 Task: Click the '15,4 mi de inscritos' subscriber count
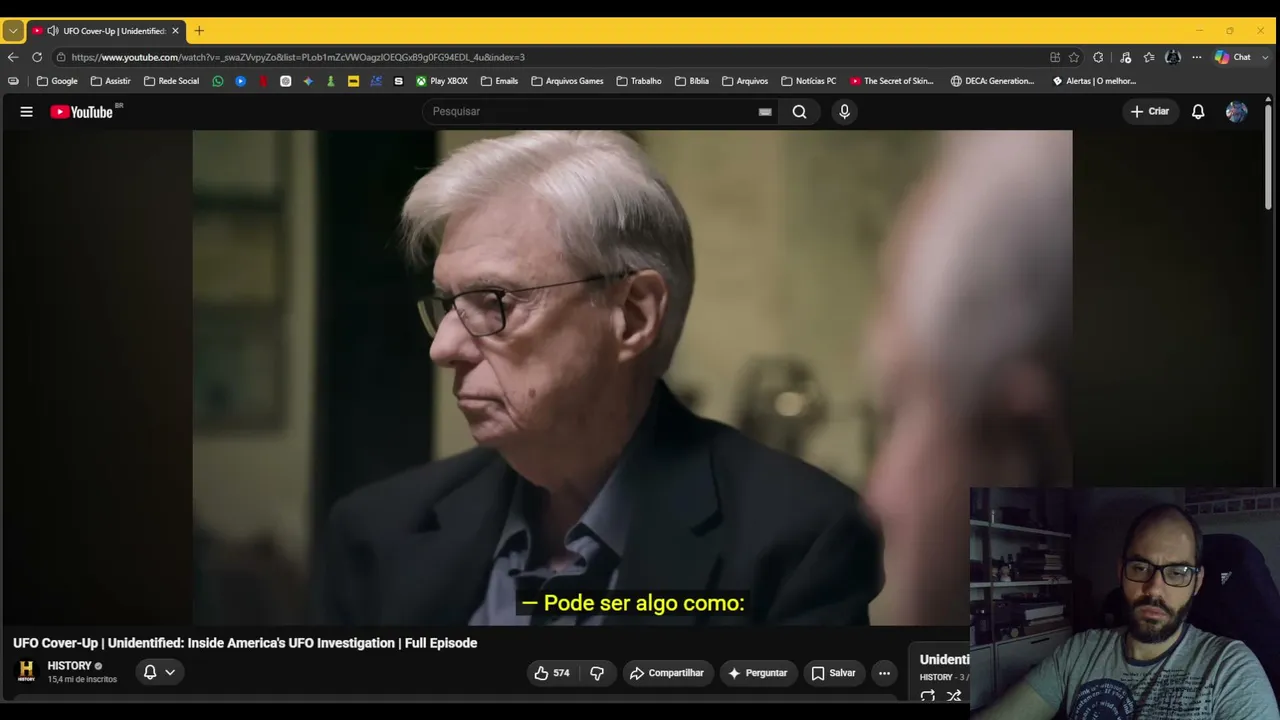(82, 680)
